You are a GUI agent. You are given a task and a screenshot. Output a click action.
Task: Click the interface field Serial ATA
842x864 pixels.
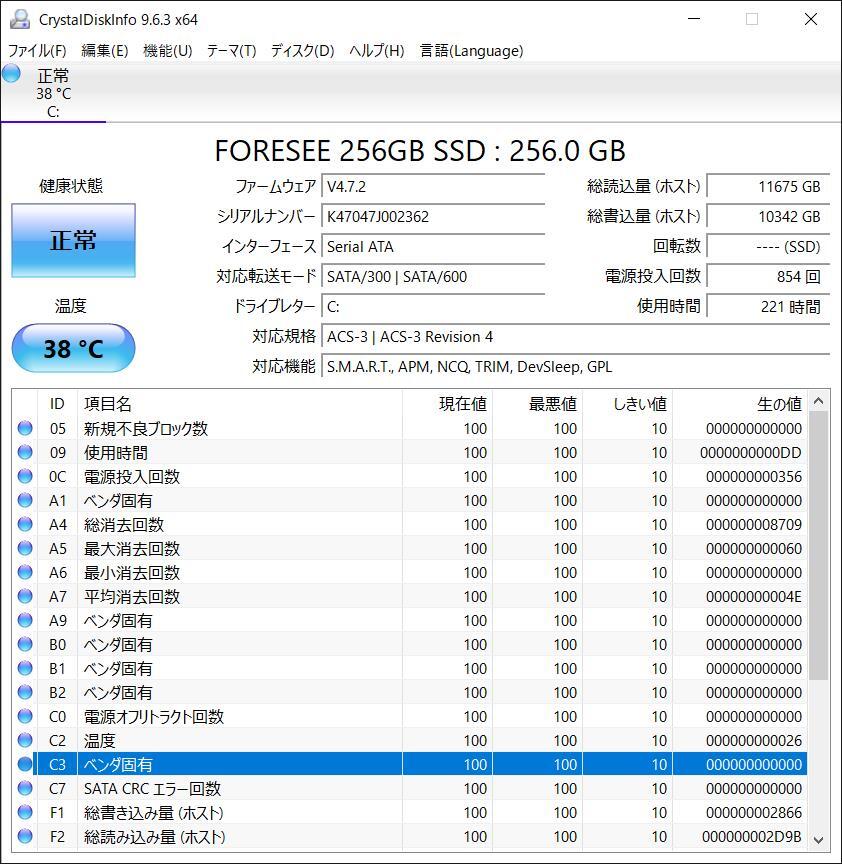click(x=433, y=246)
